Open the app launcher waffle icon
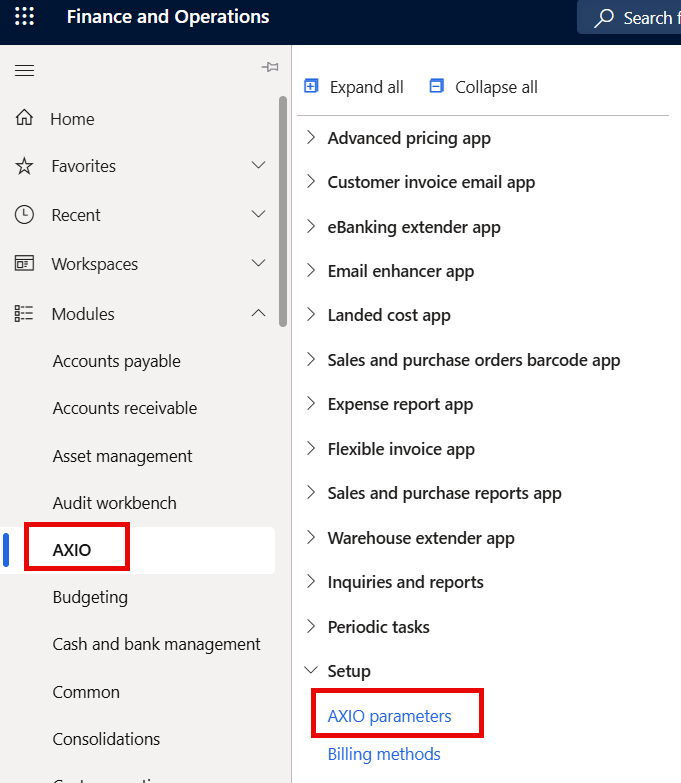The image size is (681, 783). tap(24, 16)
